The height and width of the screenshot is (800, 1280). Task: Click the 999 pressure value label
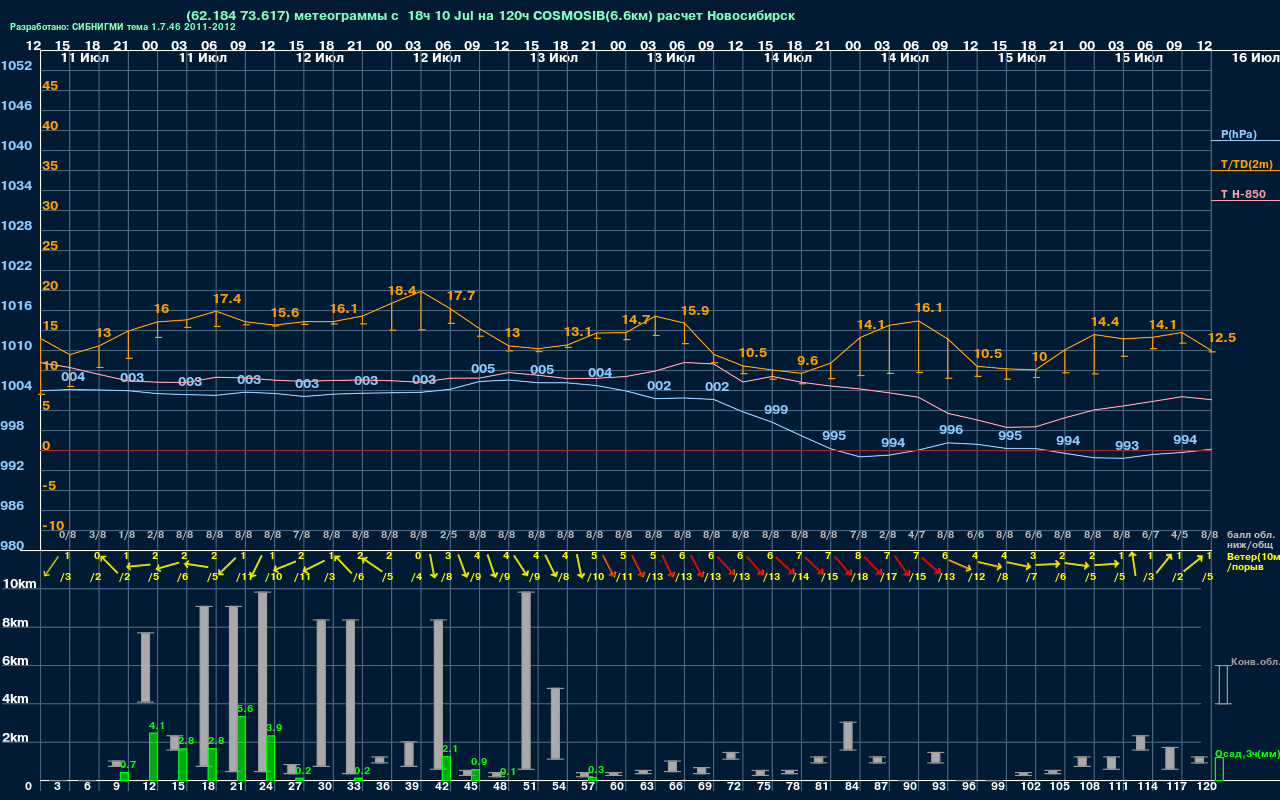pyautogui.click(x=776, y=411)
